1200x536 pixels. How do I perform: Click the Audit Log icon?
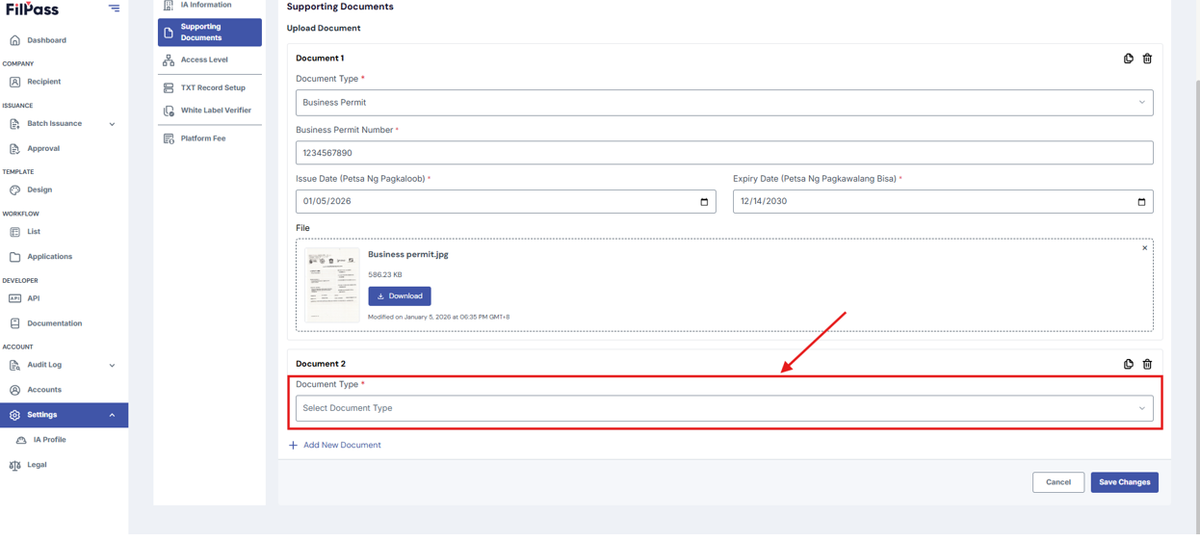point(15,365)
